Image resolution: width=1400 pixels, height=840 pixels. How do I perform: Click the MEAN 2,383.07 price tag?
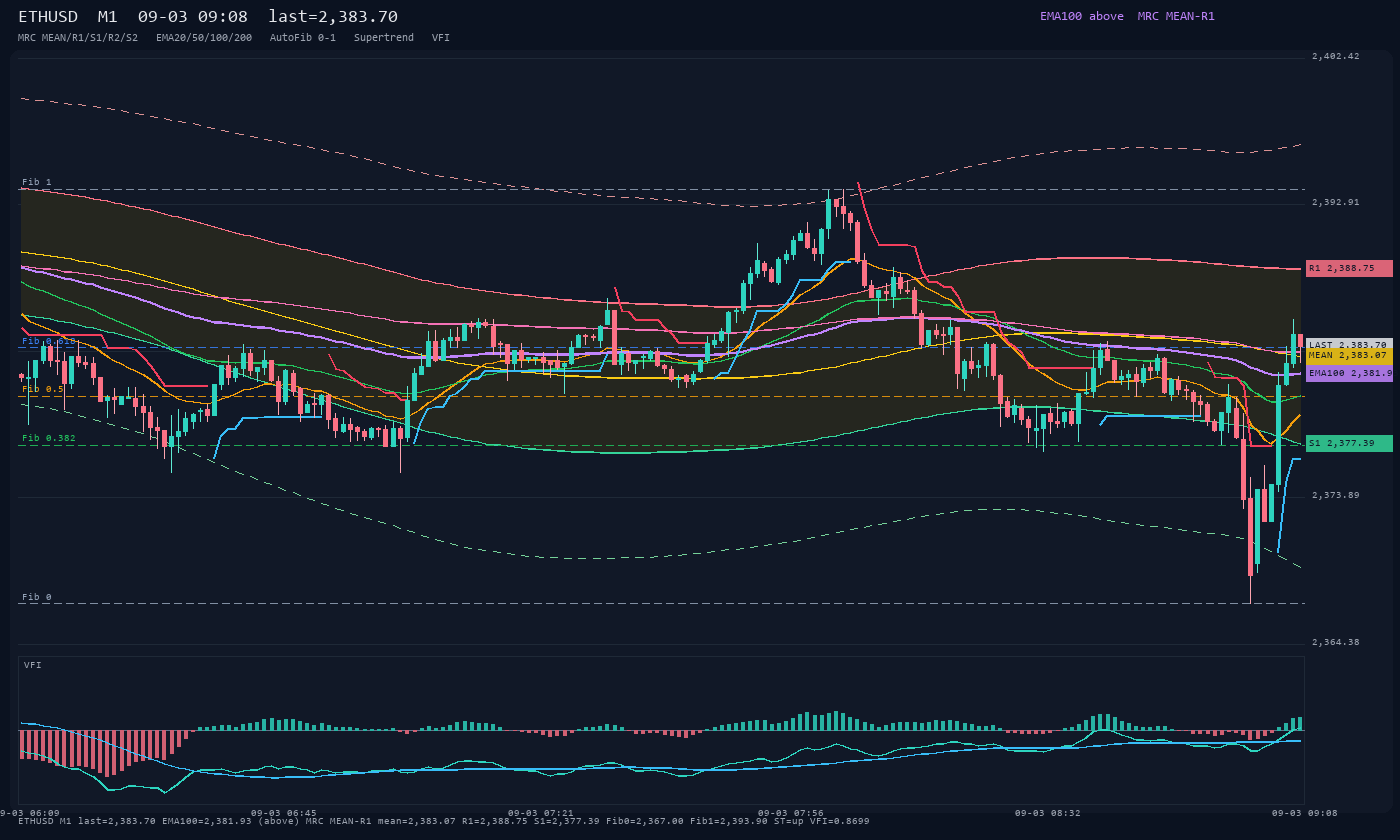1349,355
